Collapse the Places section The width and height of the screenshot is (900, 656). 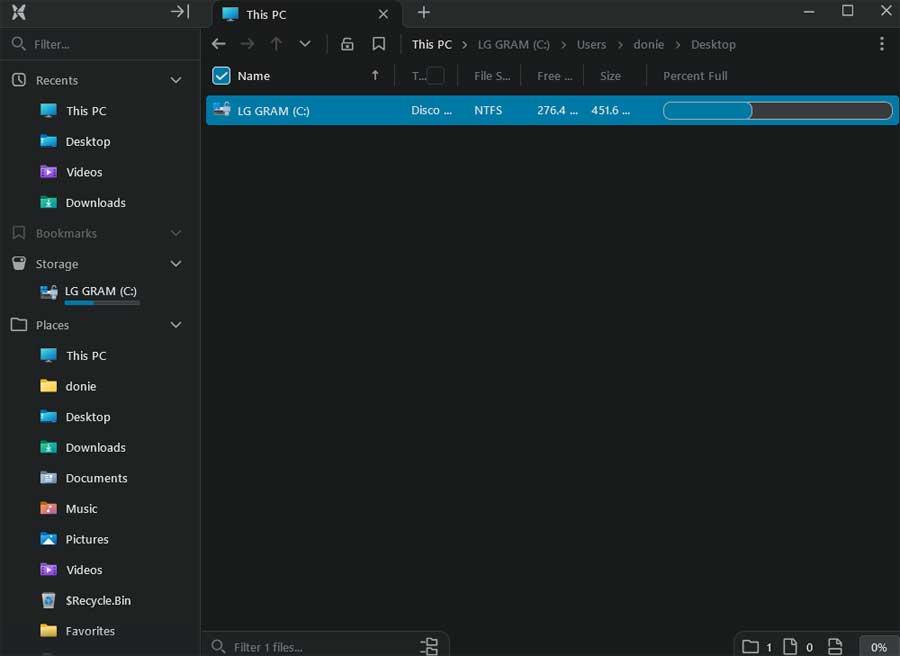(x=176, y=325)
